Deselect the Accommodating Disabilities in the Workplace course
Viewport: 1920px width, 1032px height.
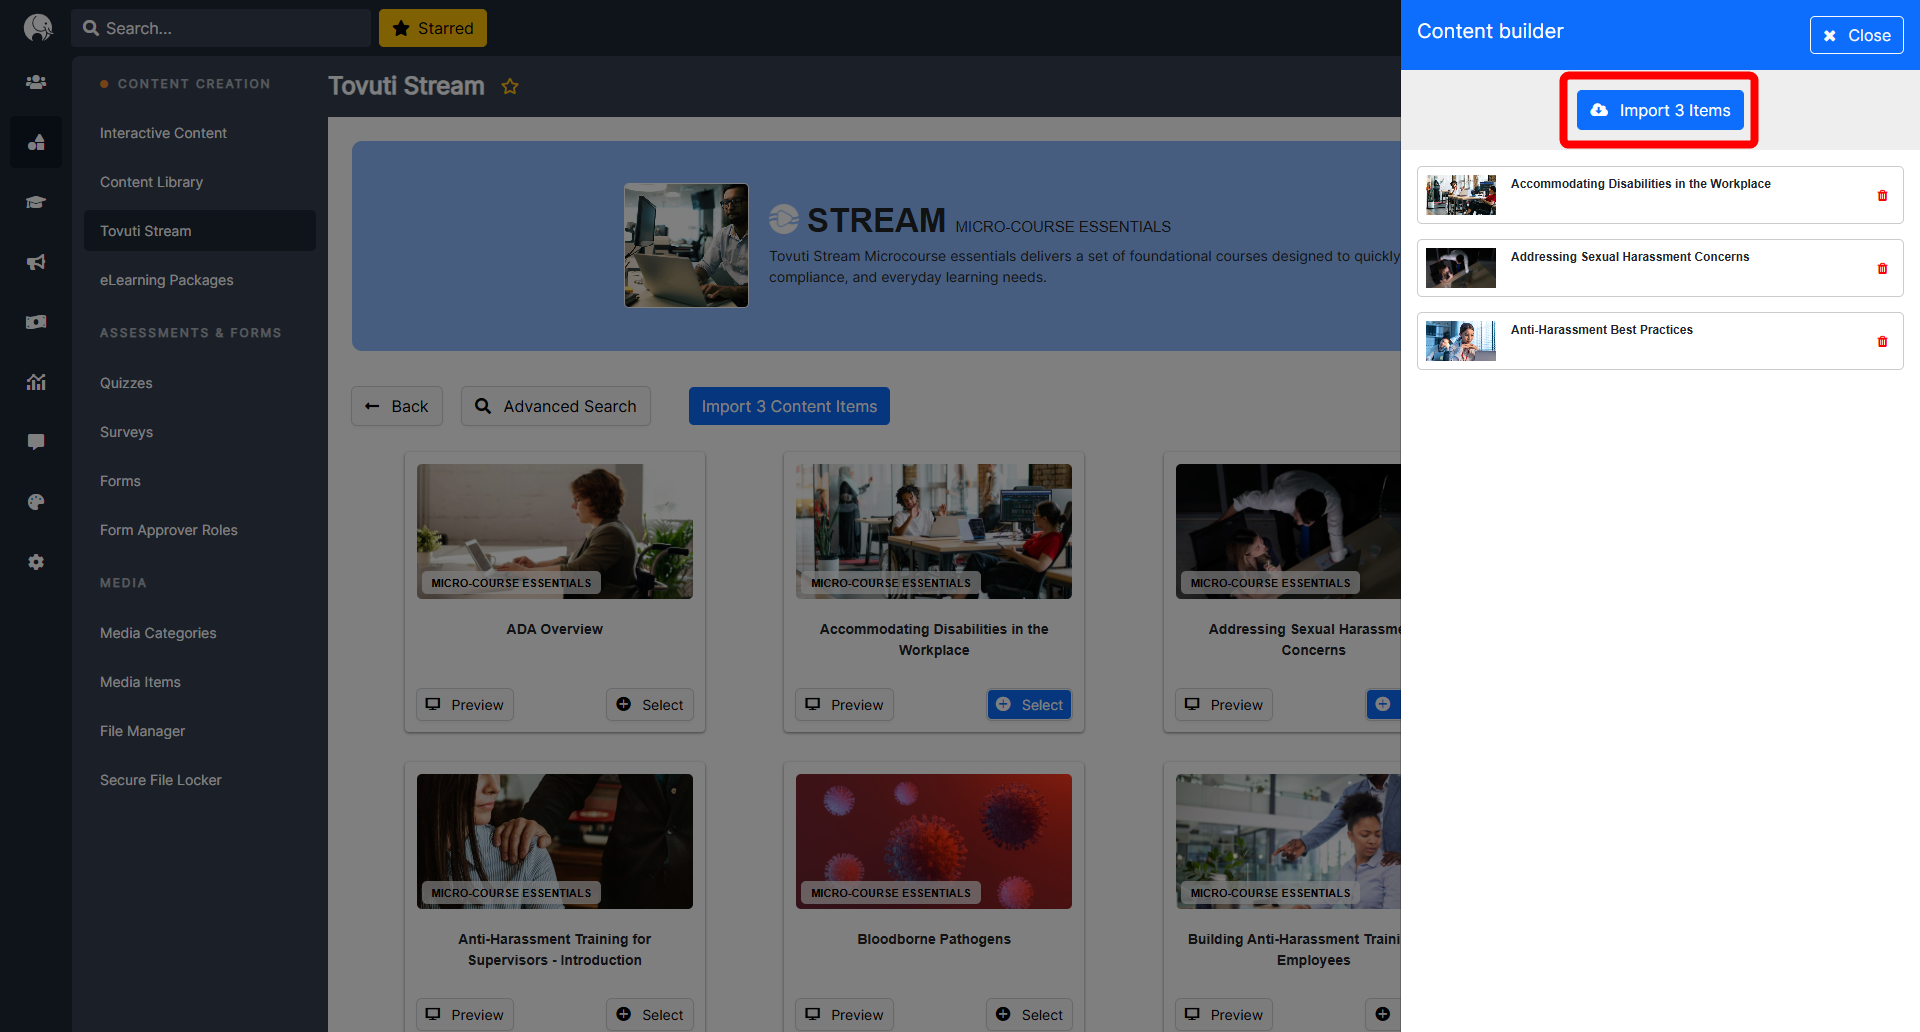click(x=1029, y=705)
